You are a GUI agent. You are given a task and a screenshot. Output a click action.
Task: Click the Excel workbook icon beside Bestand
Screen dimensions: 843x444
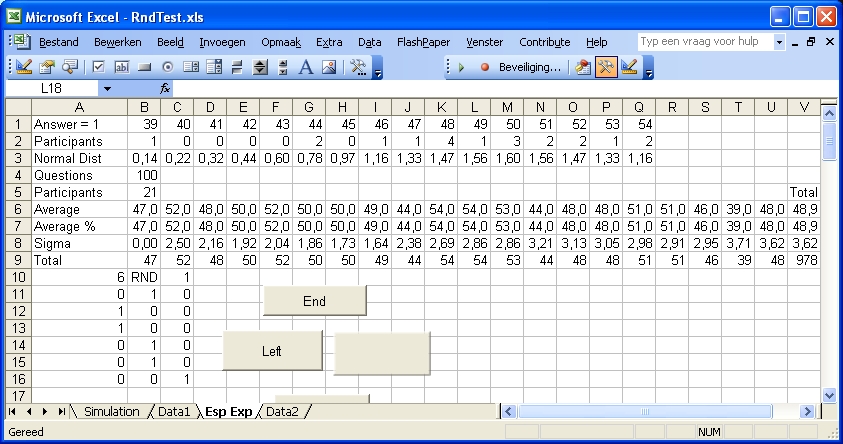point(22,42)
